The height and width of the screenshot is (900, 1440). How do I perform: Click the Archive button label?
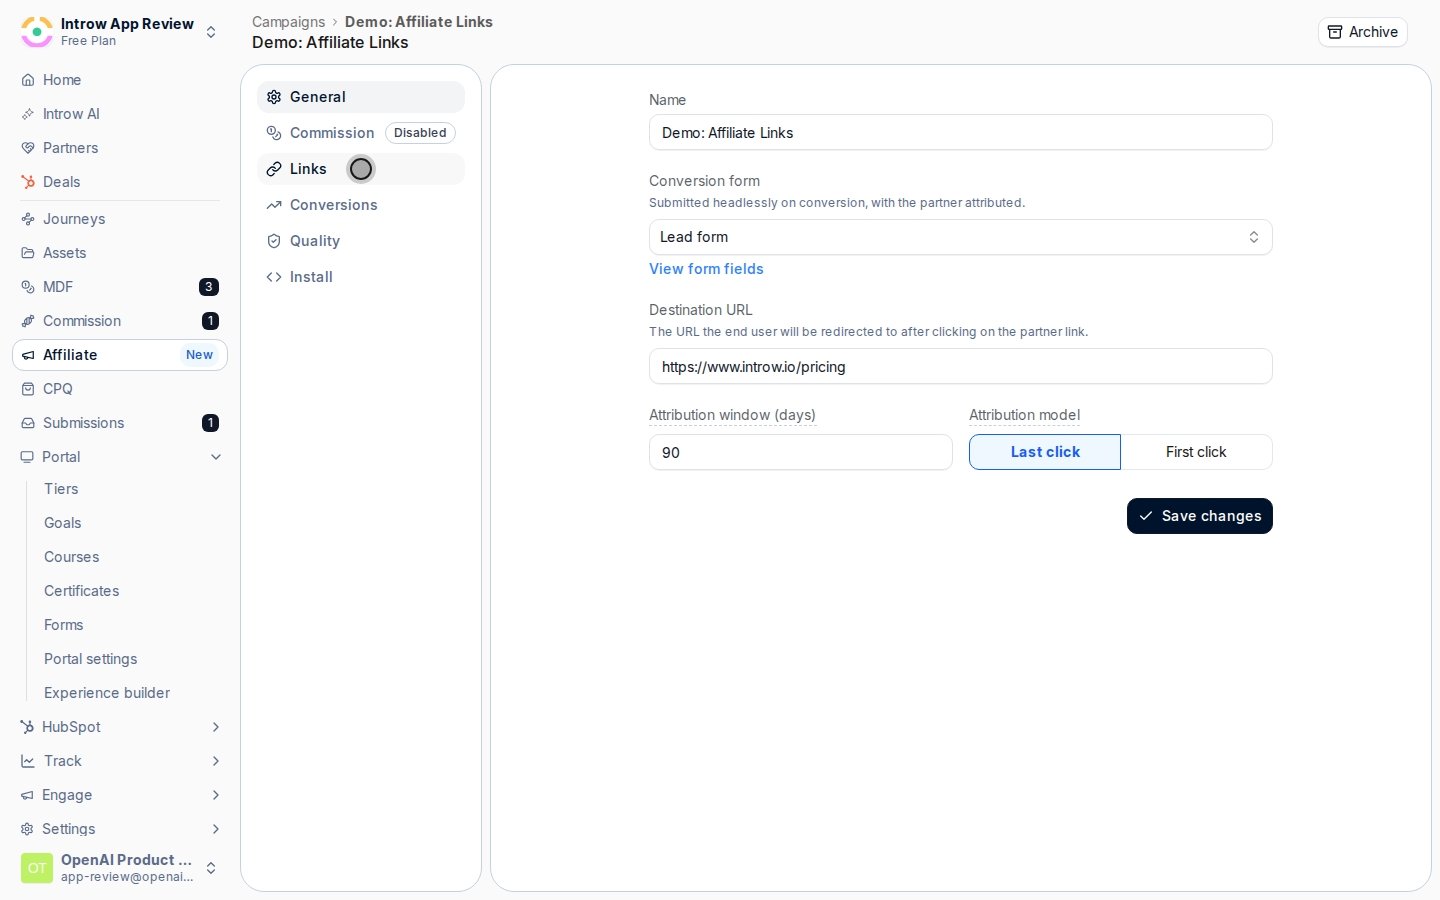pos(1373,32)
